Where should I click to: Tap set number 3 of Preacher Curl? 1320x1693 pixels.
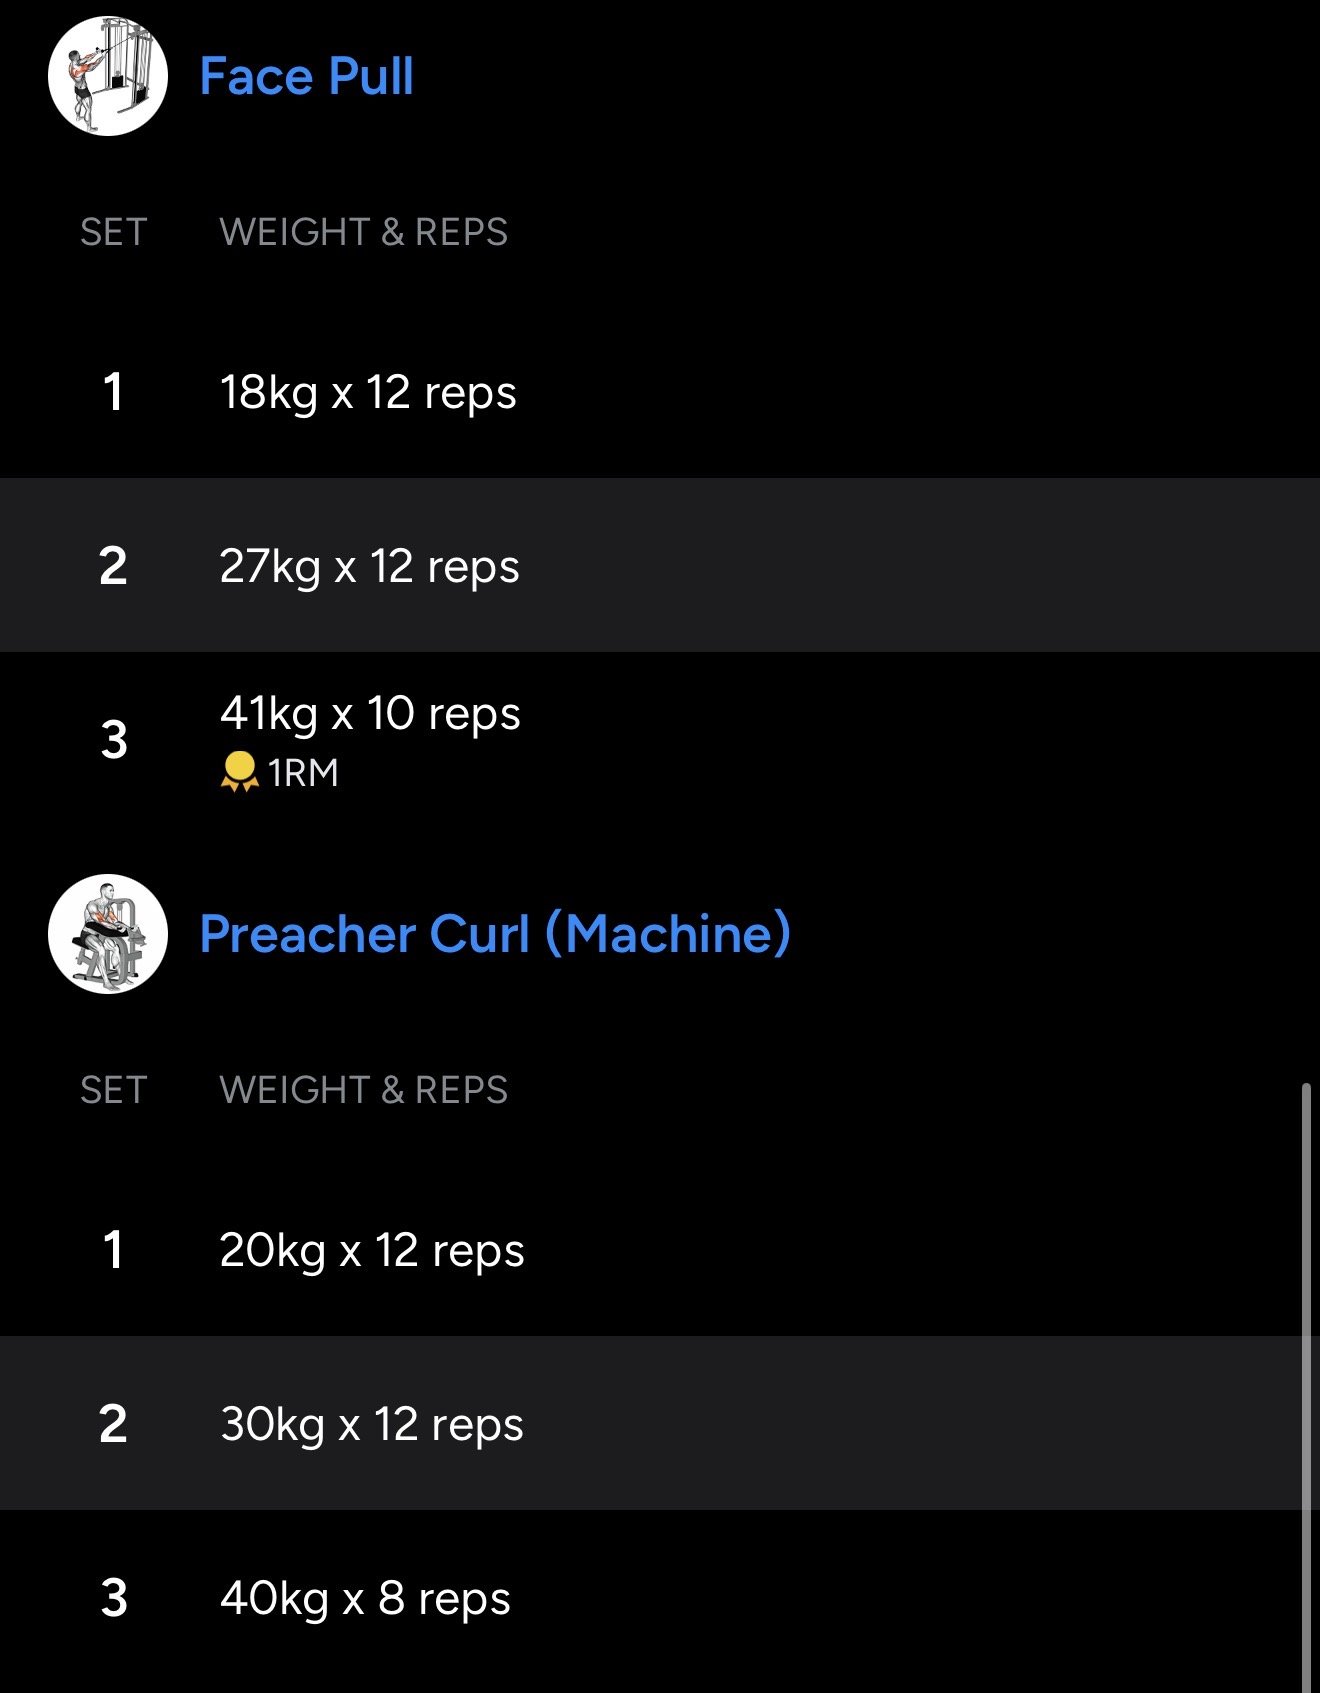[x=114, y=1598]
